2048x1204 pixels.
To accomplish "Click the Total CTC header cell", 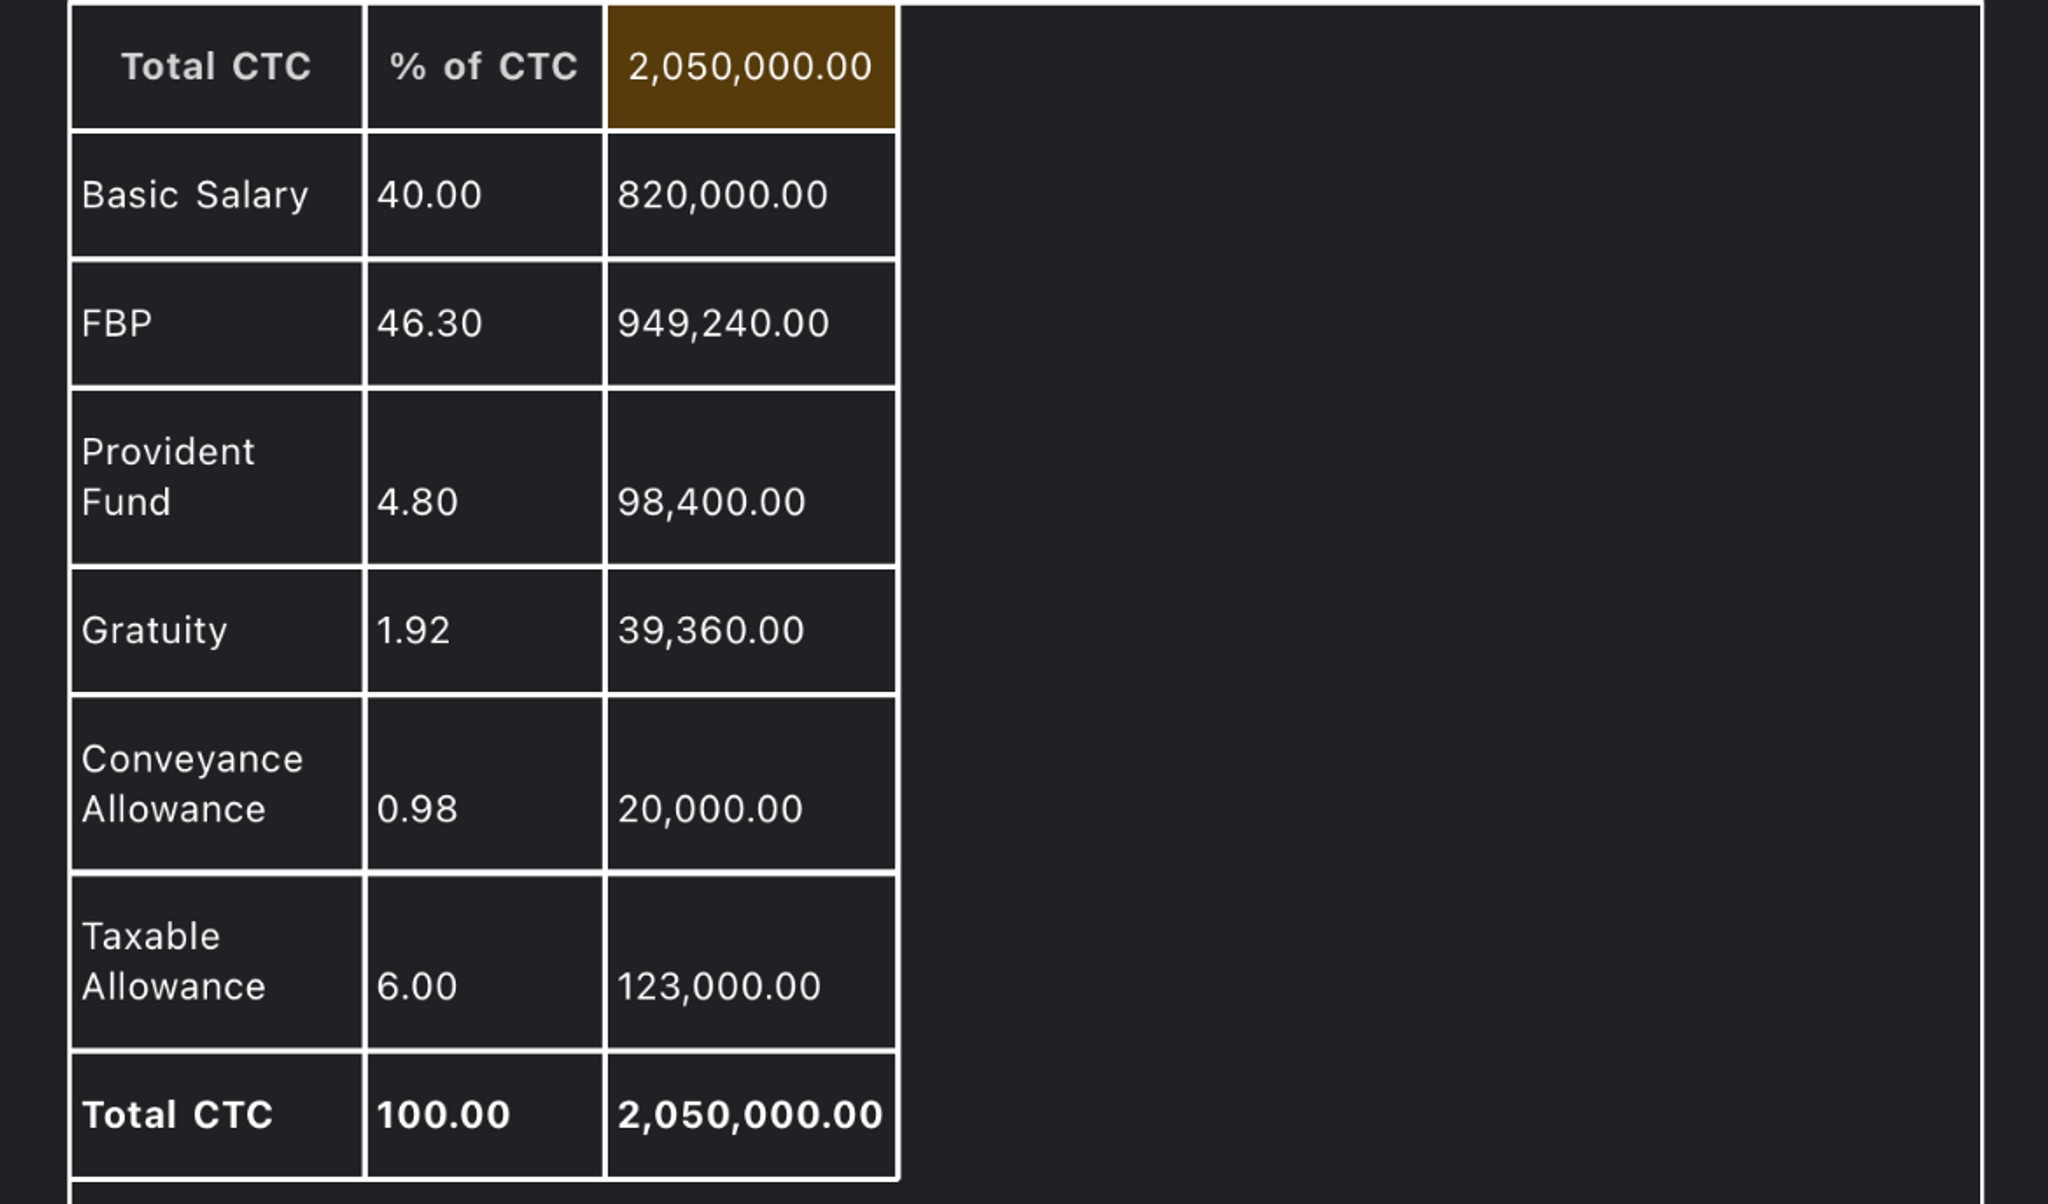I will point(217,67).
